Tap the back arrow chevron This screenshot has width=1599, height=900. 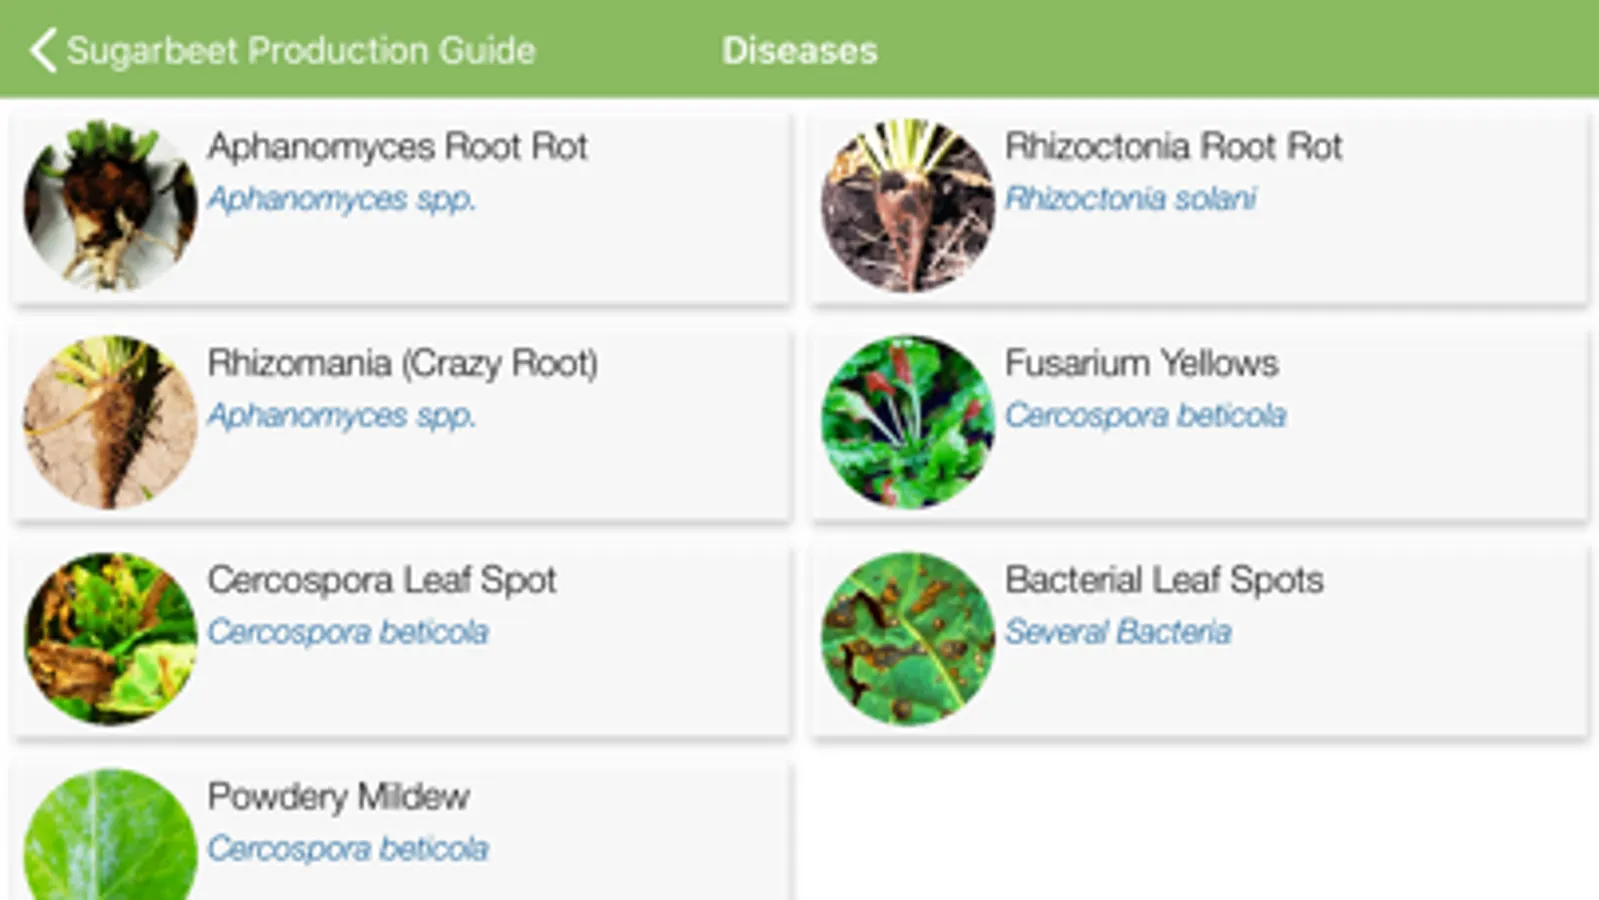coord(43,50)
